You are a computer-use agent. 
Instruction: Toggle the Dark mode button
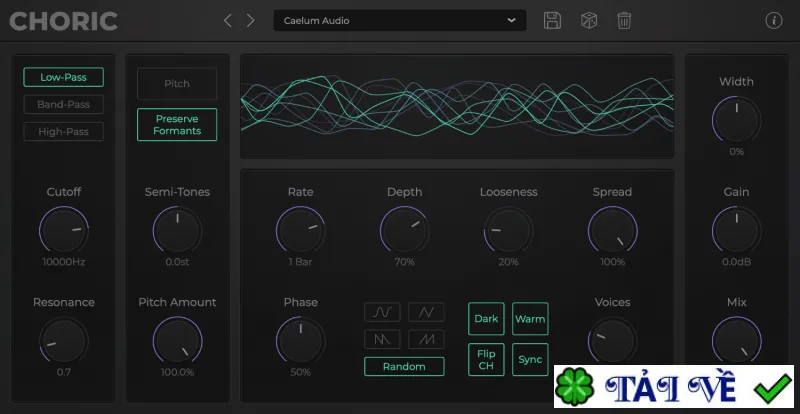pyautogui.click(x=486, y=319)
